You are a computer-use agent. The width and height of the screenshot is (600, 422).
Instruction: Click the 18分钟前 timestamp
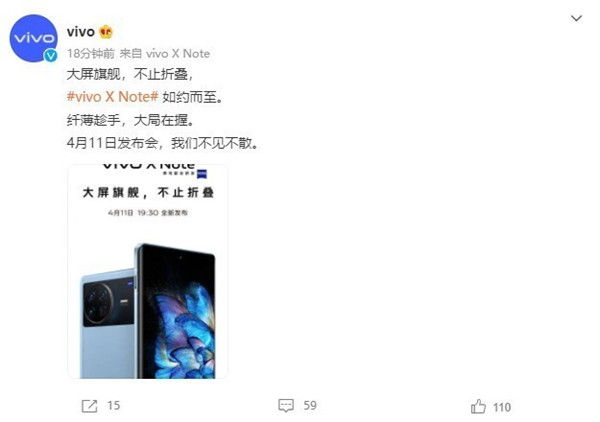(x=91, y=54)
